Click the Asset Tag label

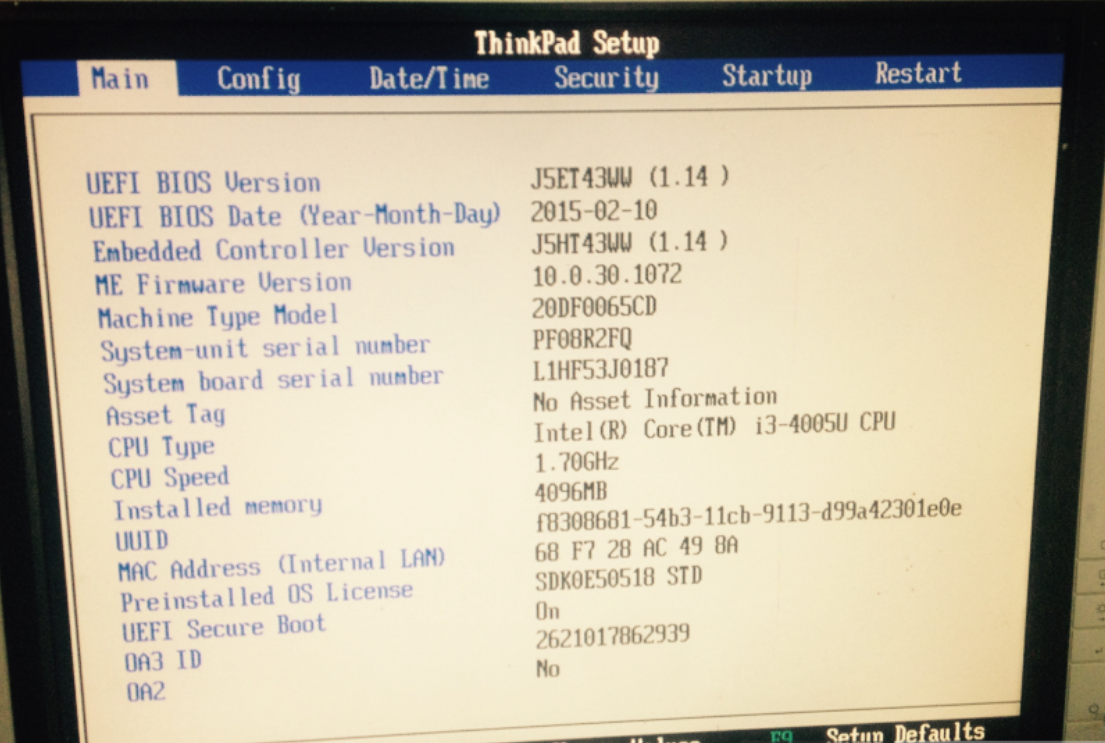pyautogui.click(x=166, y=414)
